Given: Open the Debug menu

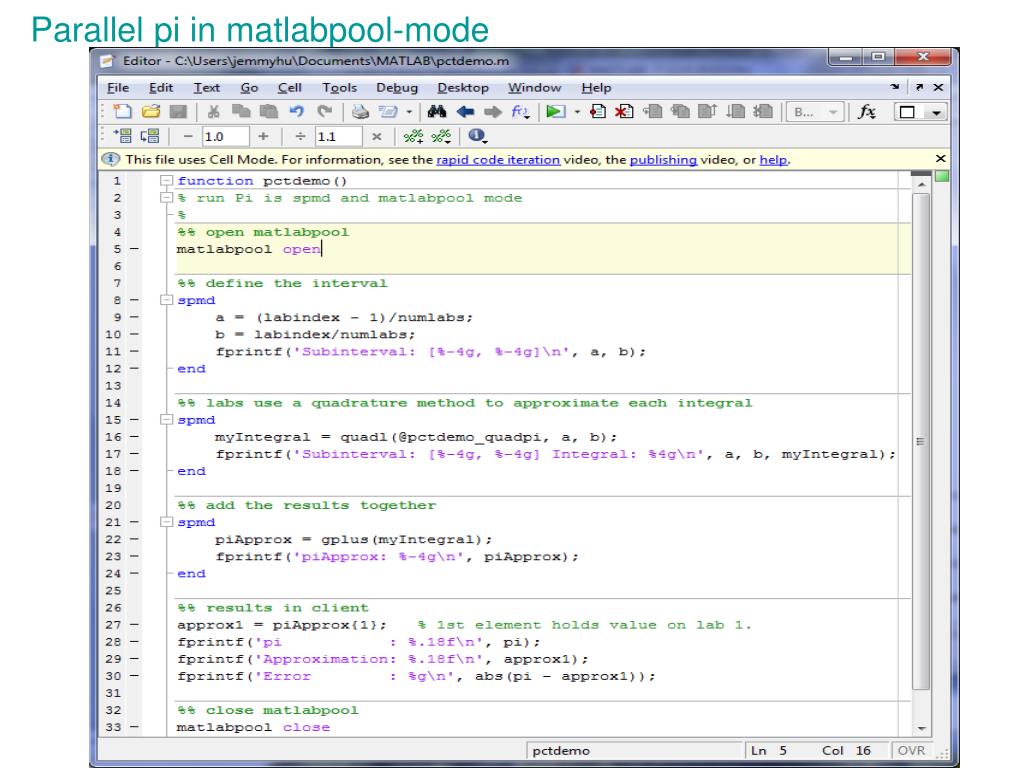Looking at the screenshot, I should (397, 88).
